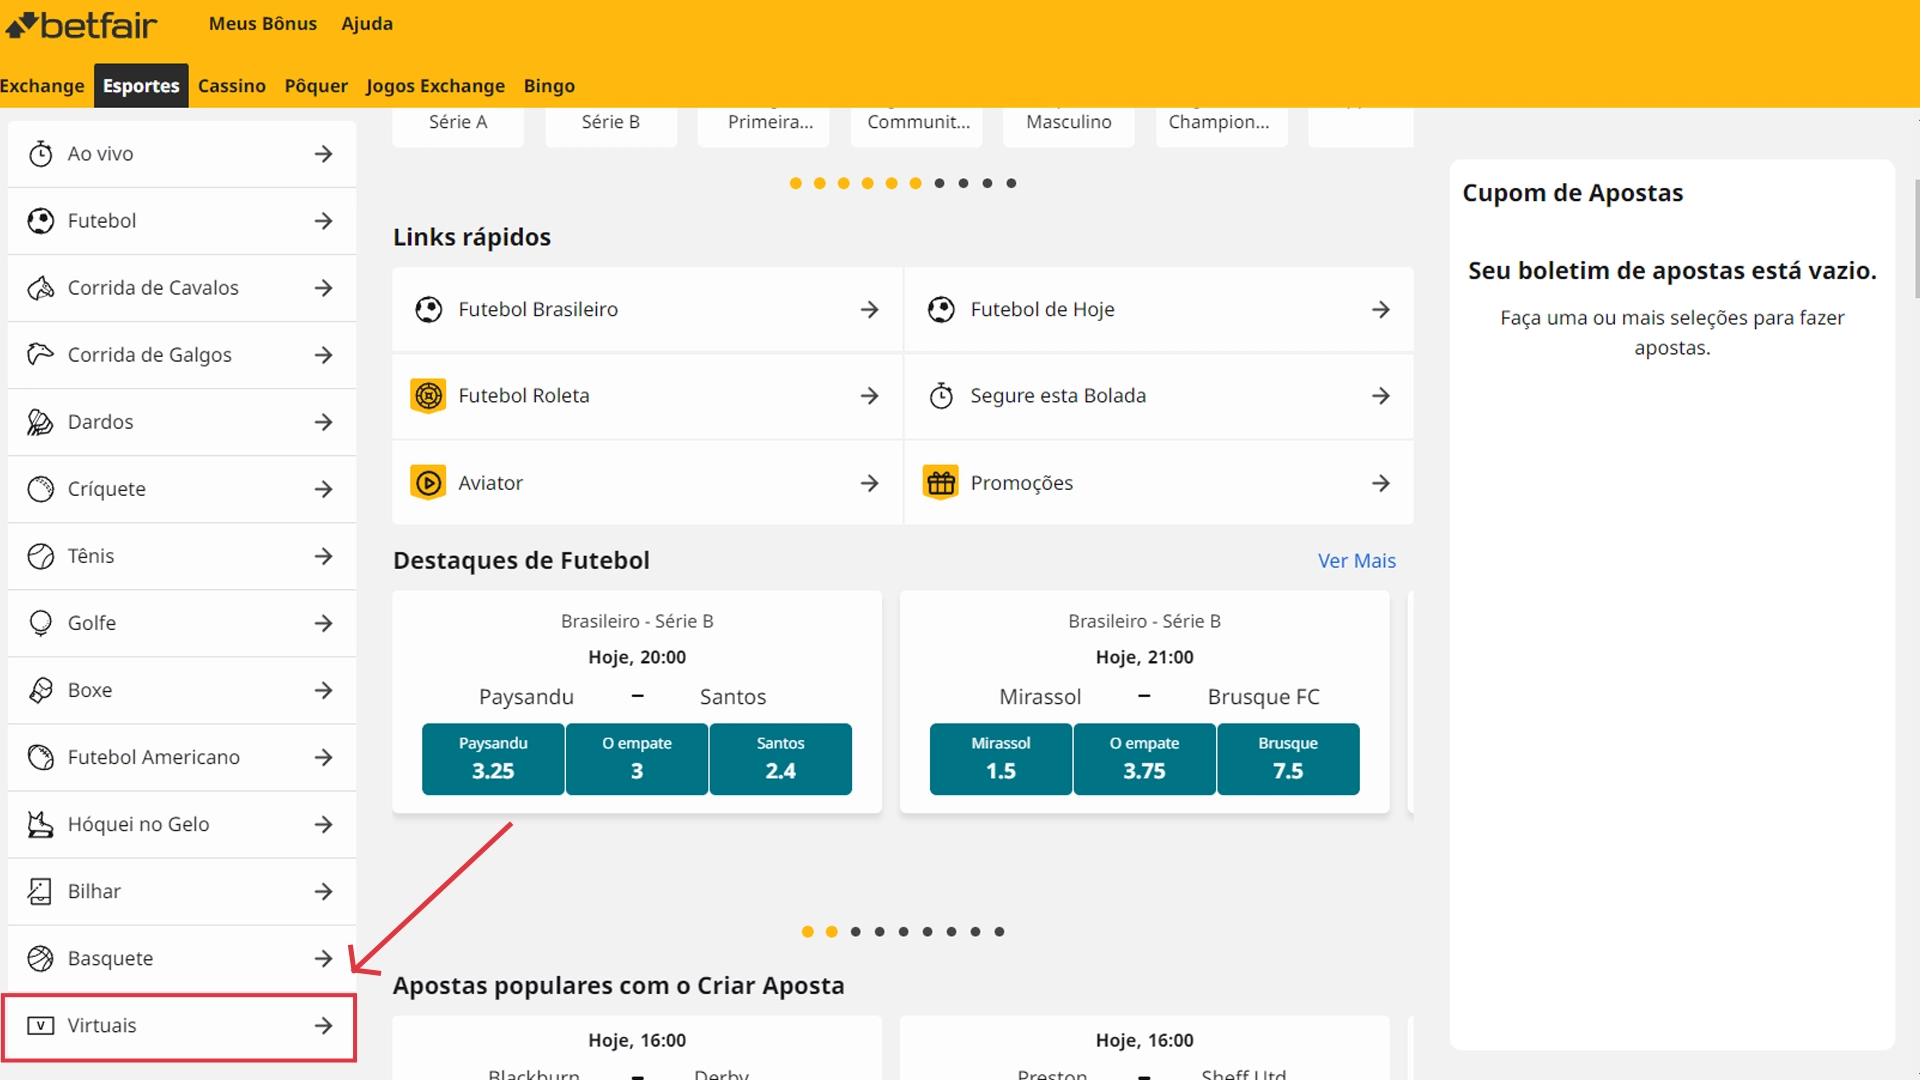
Task: Click the arrow next to Futebol Brasileiro
Action: point(869,310)
